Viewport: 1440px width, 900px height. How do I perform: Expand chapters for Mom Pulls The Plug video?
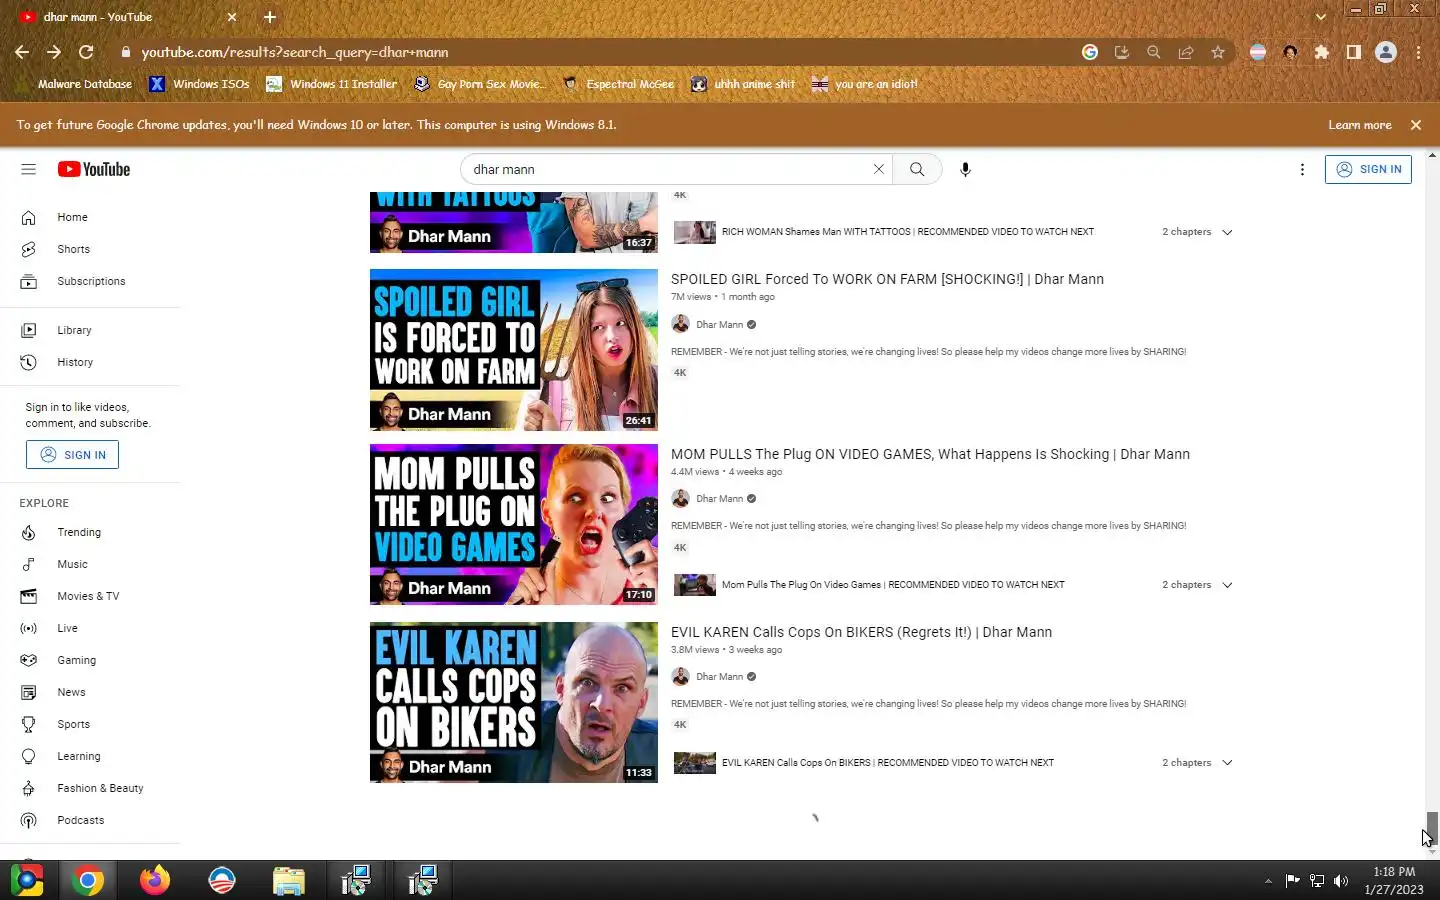[1227, 585]
